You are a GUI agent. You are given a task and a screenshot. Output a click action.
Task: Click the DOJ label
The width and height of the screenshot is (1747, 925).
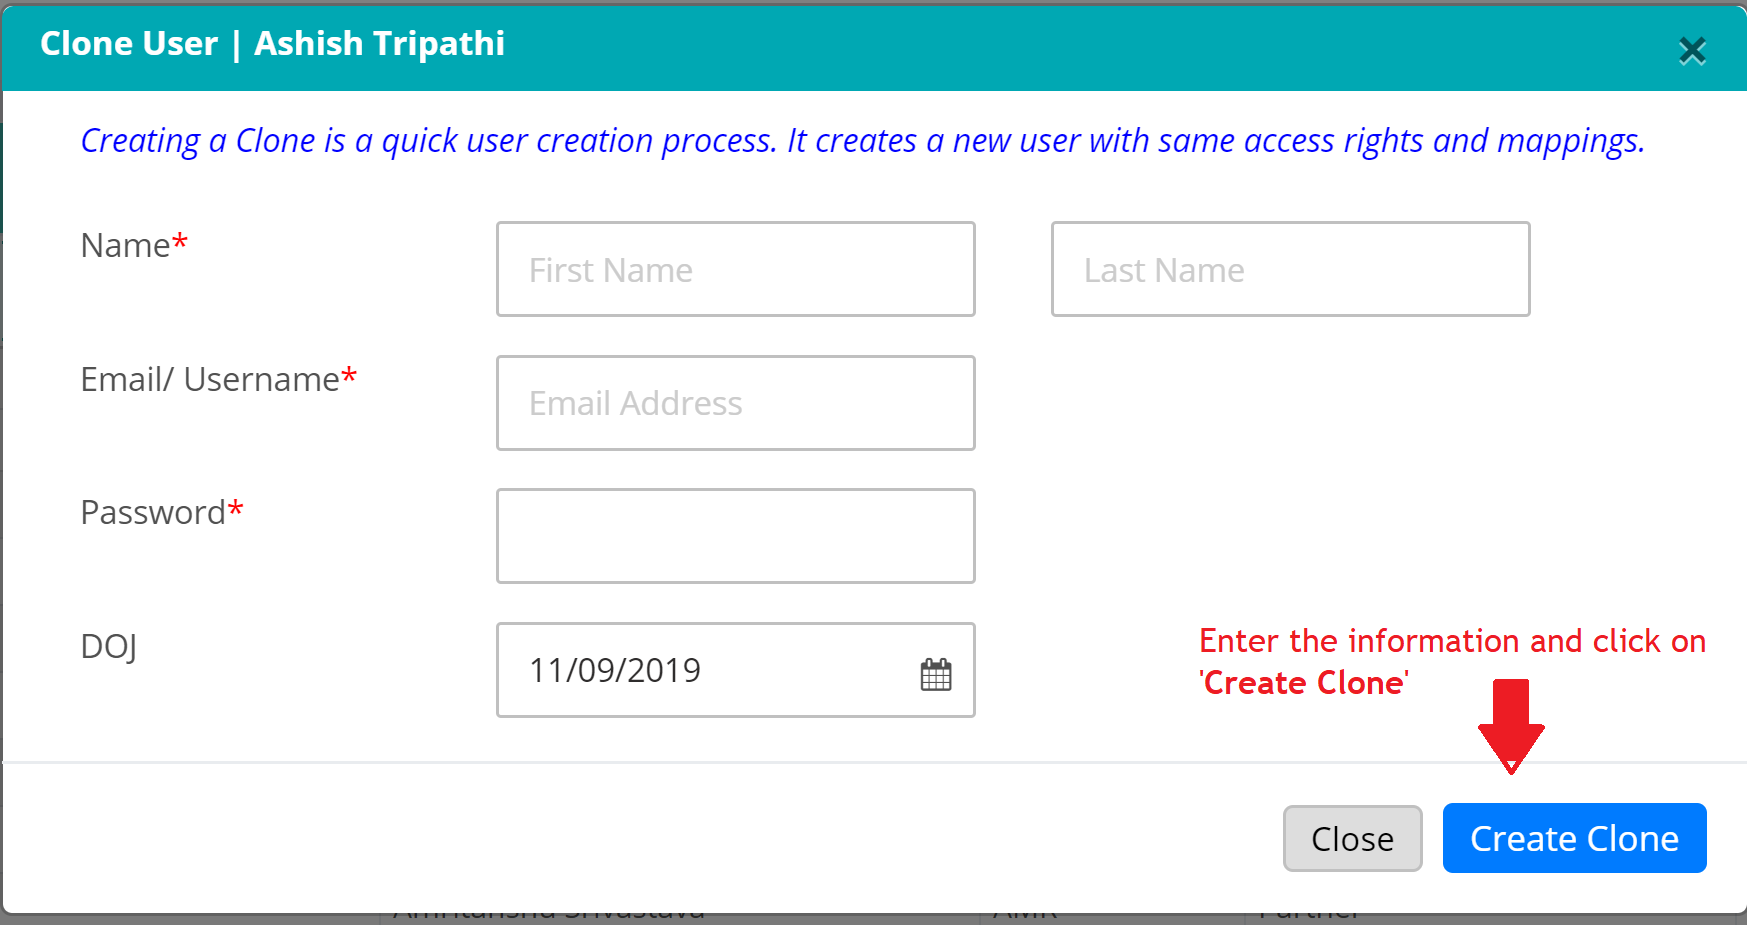click(108, 647)
